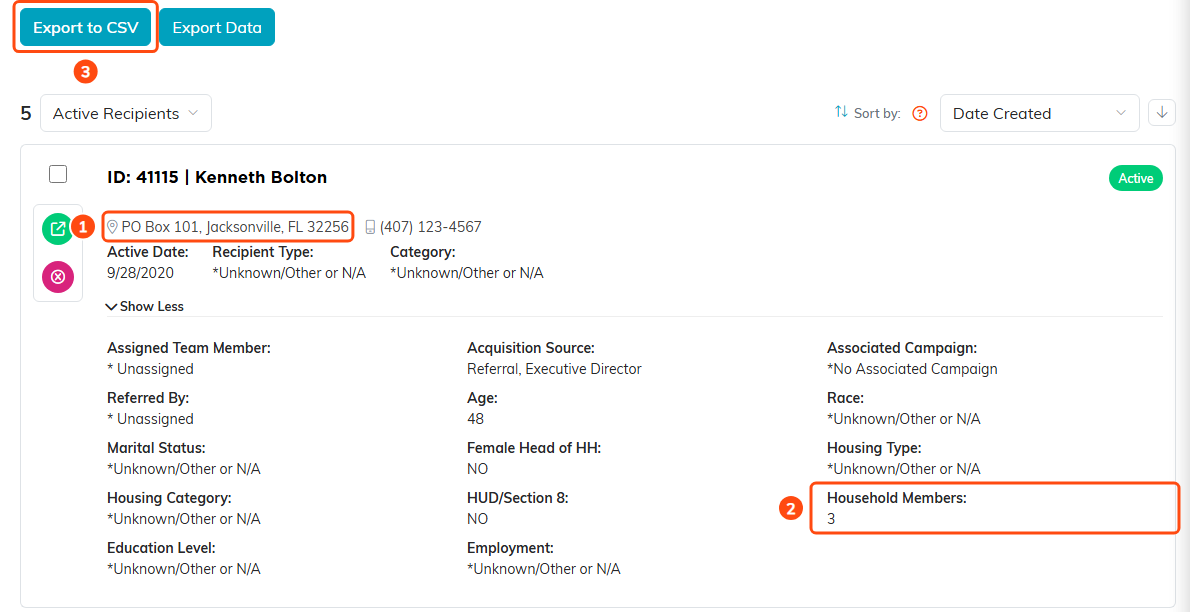Click Acquisition Source value Referral, Executive Director
This screenshot has height=612, width=1190.
coord(554,369)
